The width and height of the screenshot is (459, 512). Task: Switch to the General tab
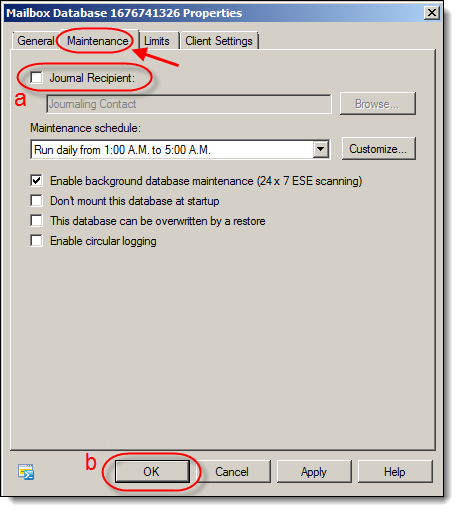(x=35, y=41)
